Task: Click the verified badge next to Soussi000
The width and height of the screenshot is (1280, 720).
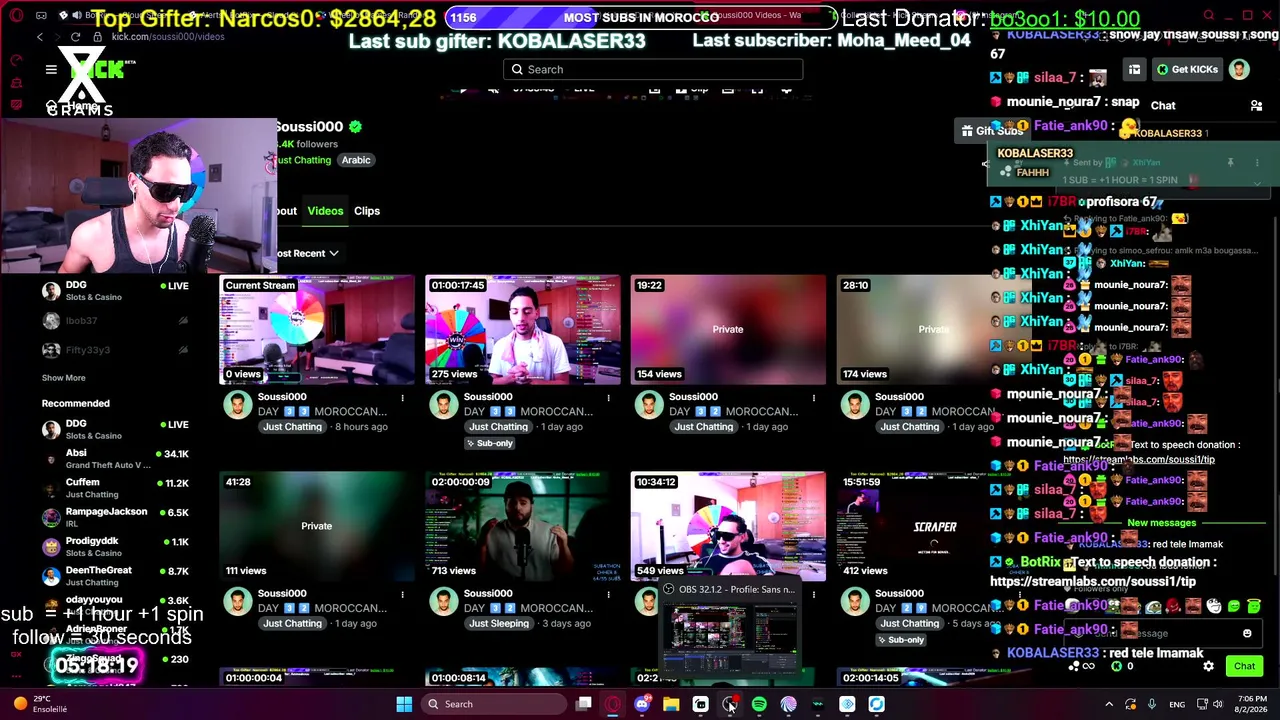Action: pos(355,127)
